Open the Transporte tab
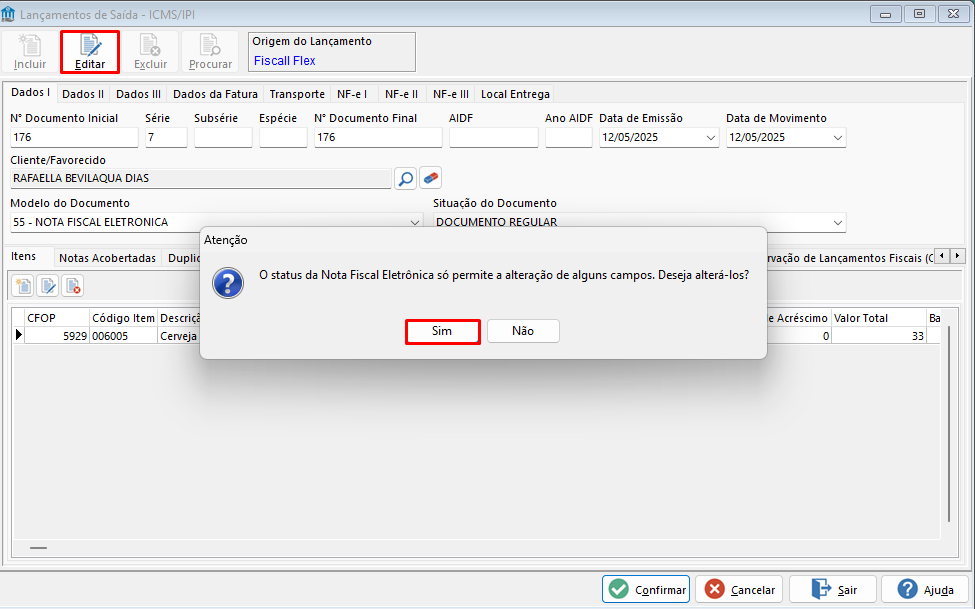975x609 pixels. (x=297, y=94)
